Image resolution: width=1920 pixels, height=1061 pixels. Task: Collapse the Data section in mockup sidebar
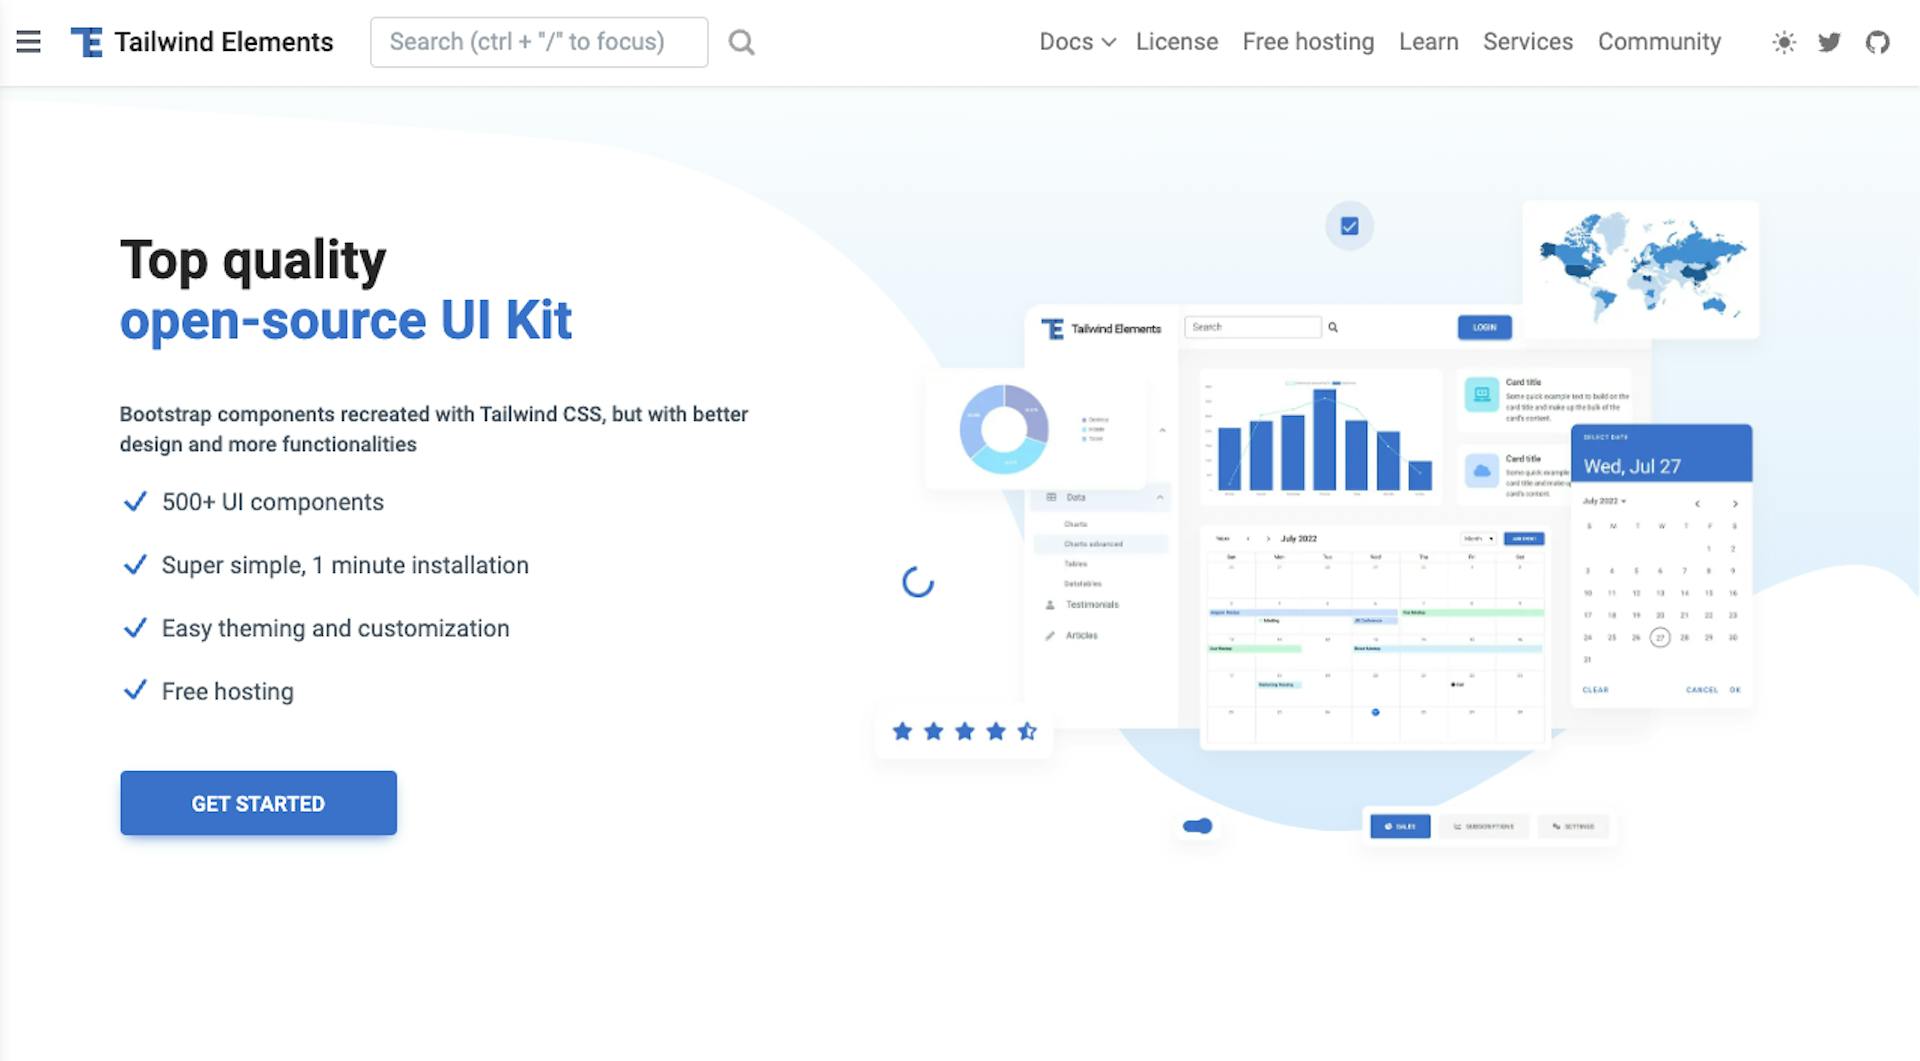click(1160, 497)
